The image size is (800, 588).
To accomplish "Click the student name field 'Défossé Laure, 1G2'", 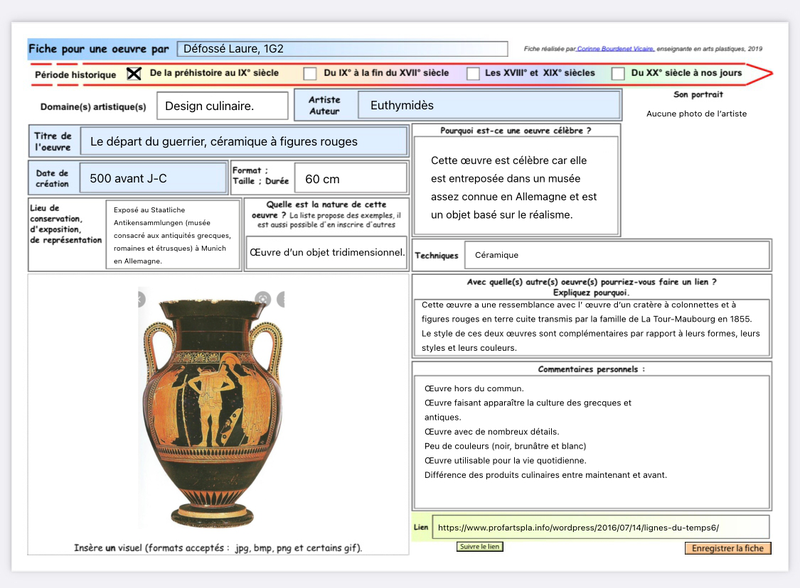I will click(342, 48).
